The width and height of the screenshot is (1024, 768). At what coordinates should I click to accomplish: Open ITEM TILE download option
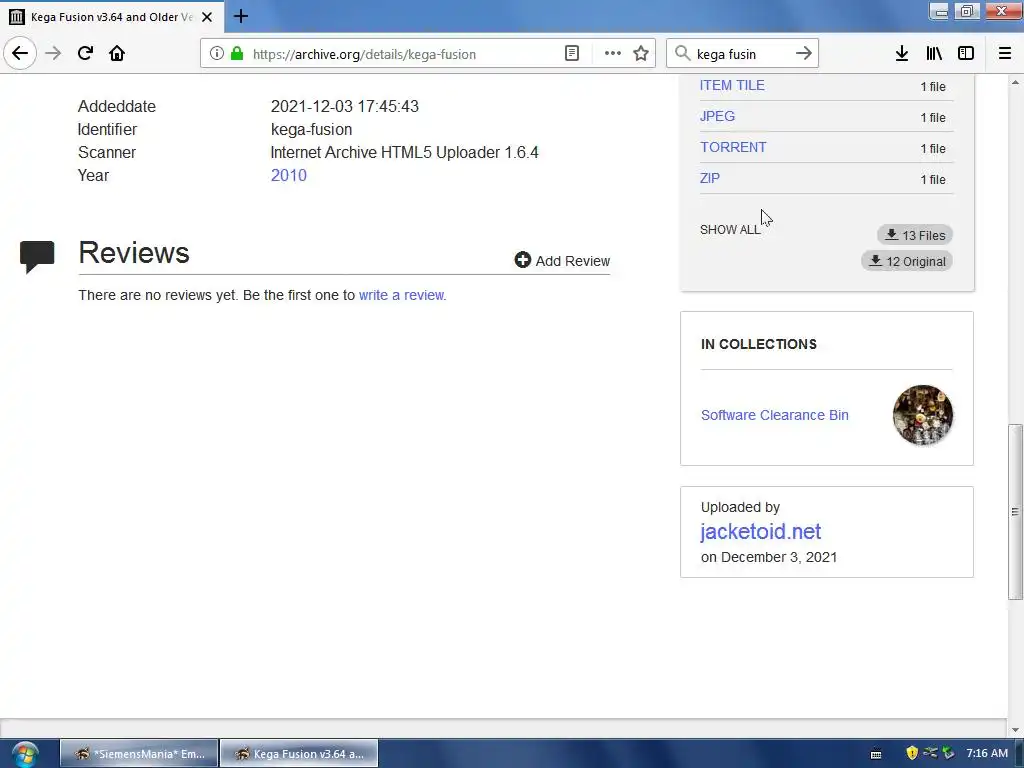point(732,86)
